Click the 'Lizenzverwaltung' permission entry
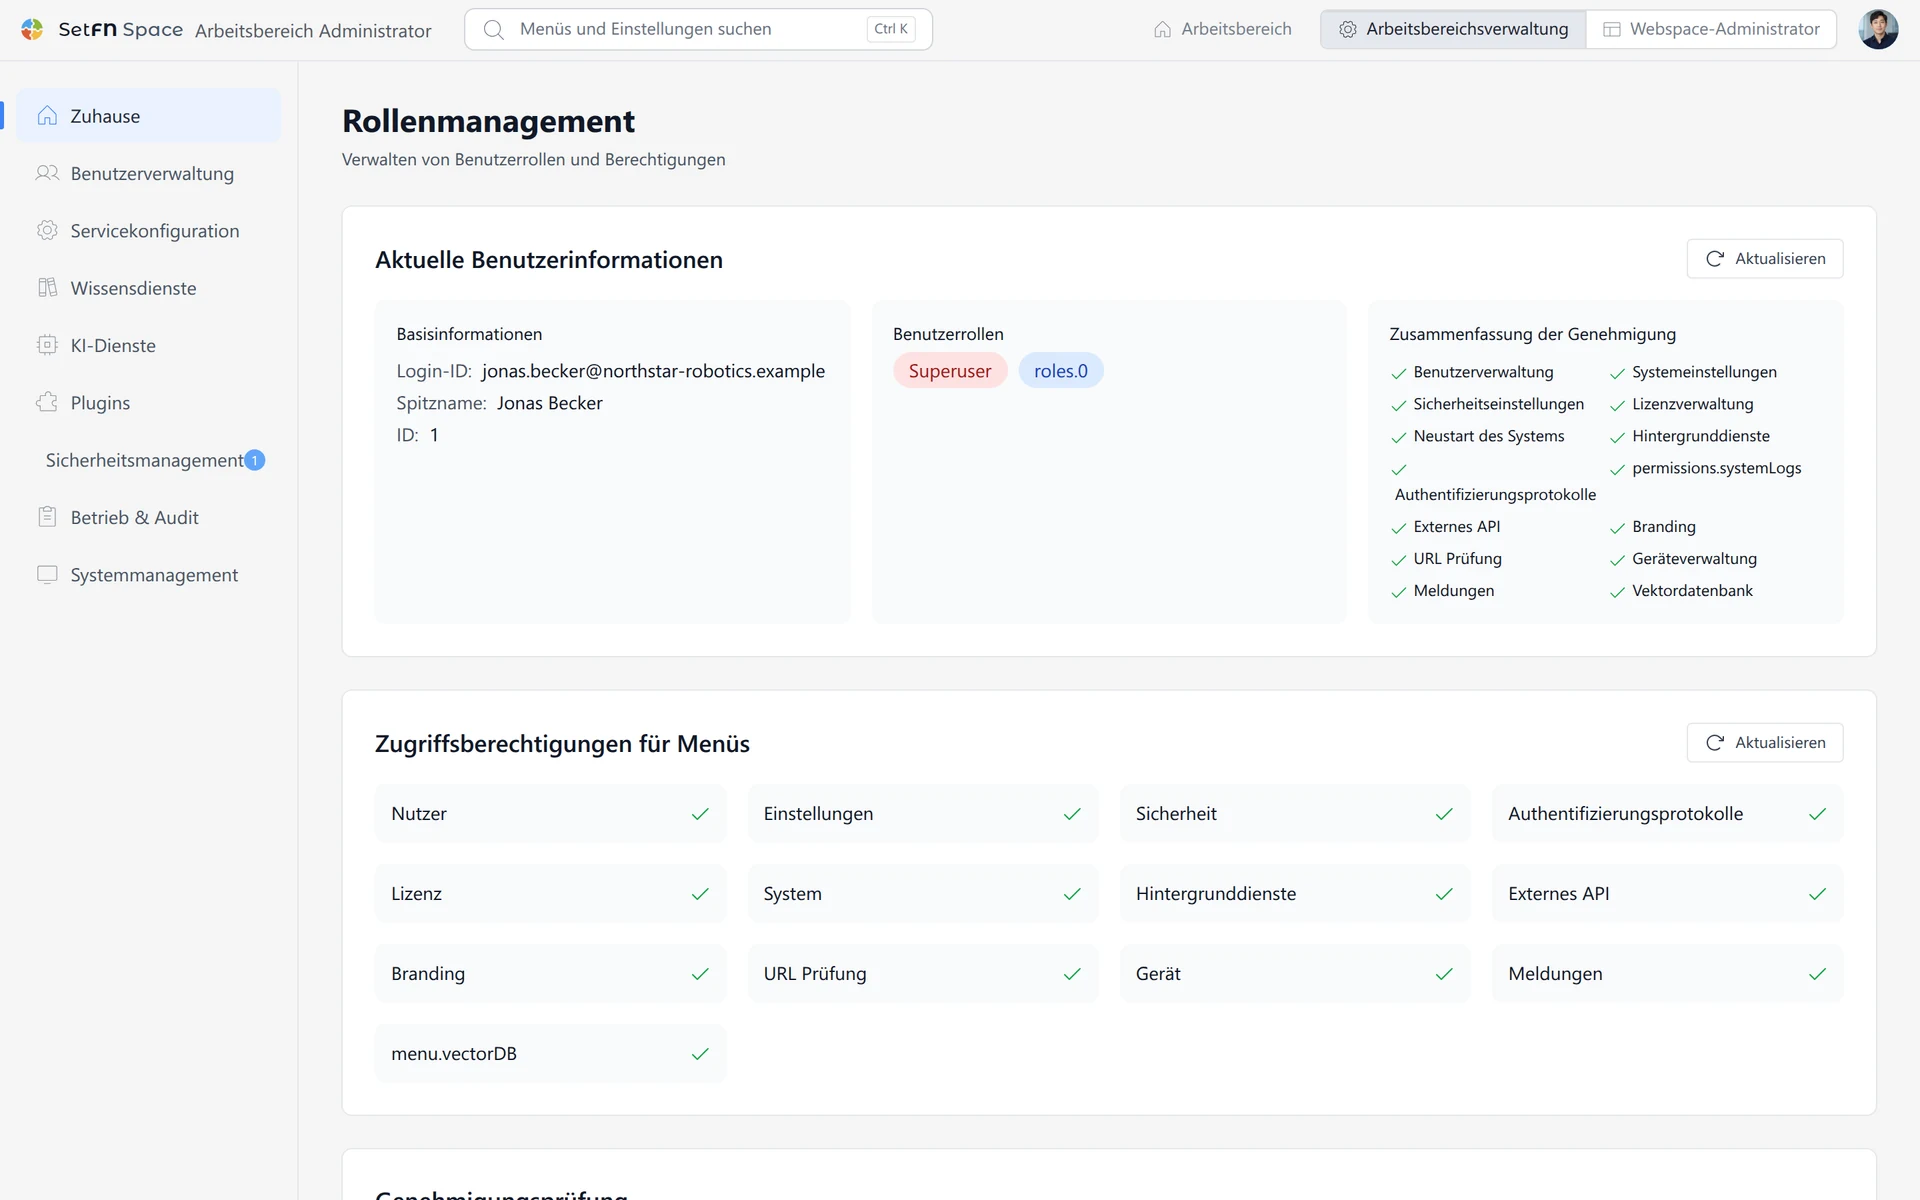 (1692, 404)
